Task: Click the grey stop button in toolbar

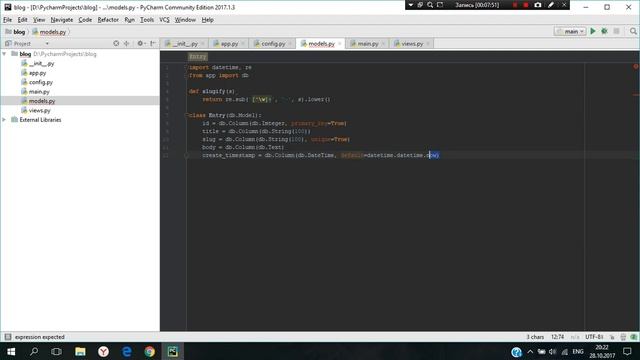Action: (616, 31)
